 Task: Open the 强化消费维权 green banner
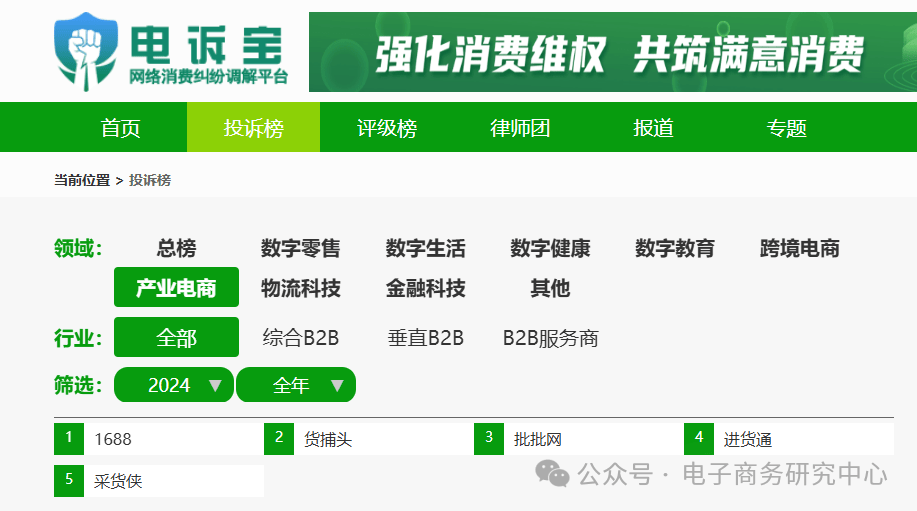point(613,52)
